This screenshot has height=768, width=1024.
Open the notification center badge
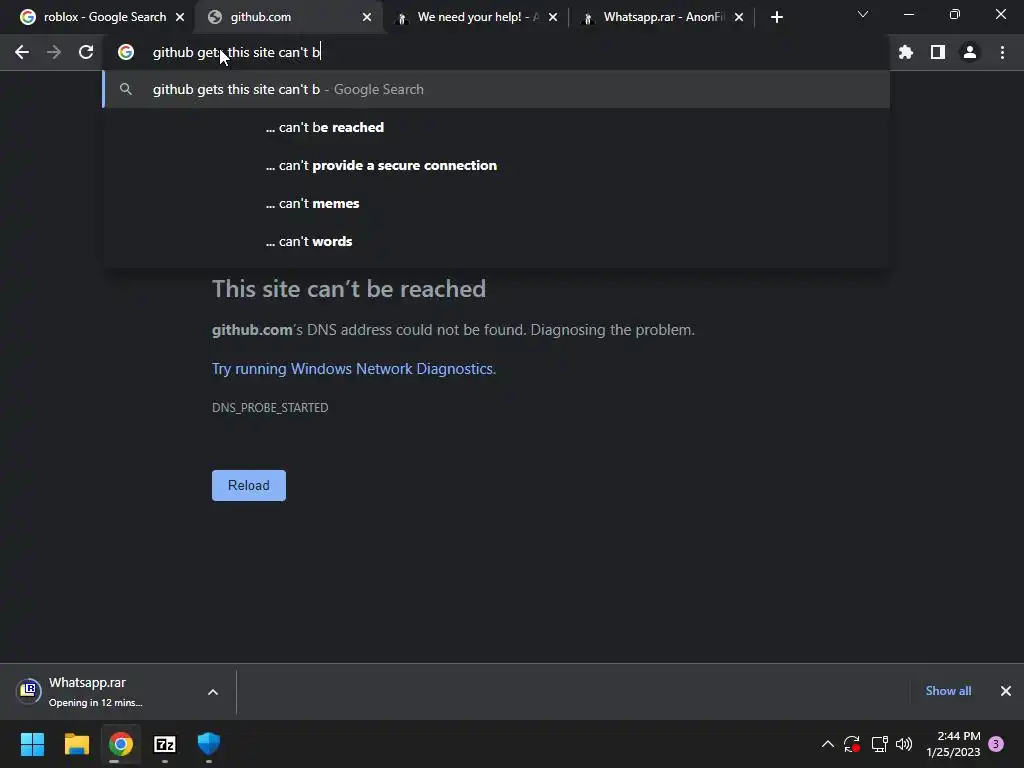[x=996, y=744]
